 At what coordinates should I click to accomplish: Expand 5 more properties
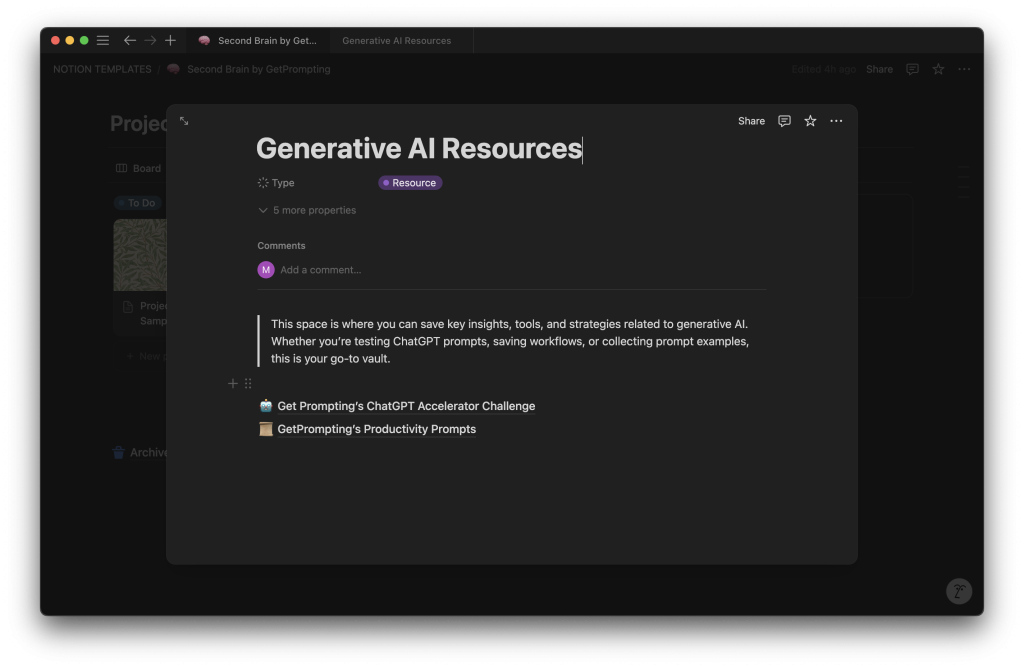click(307, 210)
